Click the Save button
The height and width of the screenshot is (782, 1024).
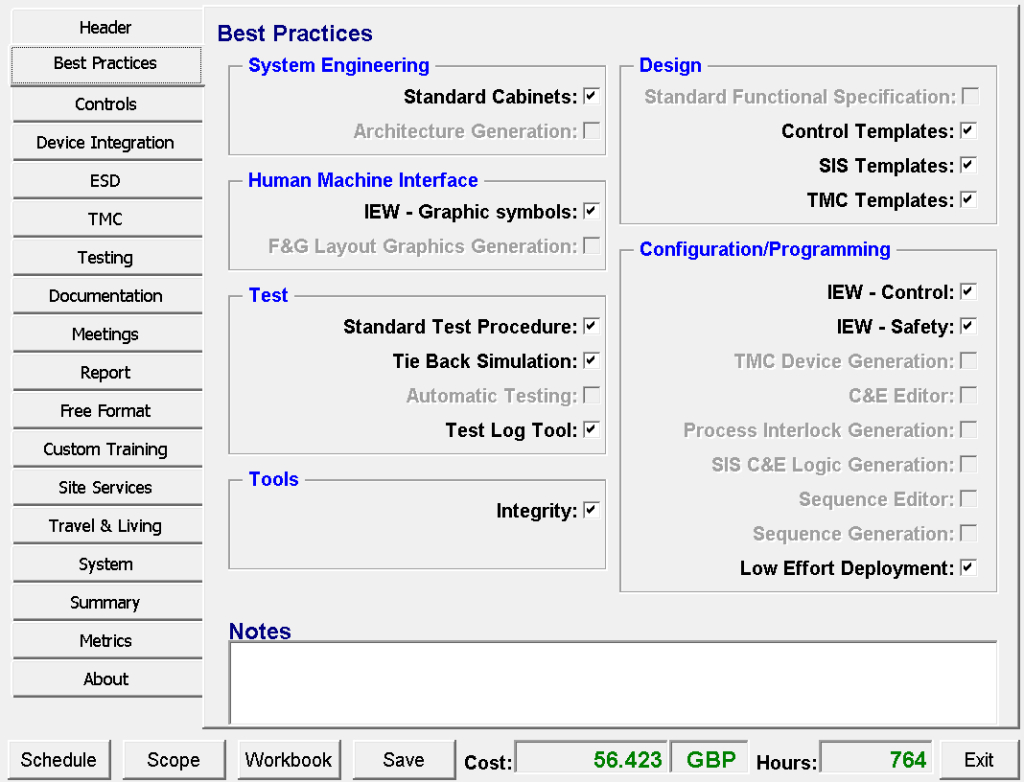[x=403, y=760]
